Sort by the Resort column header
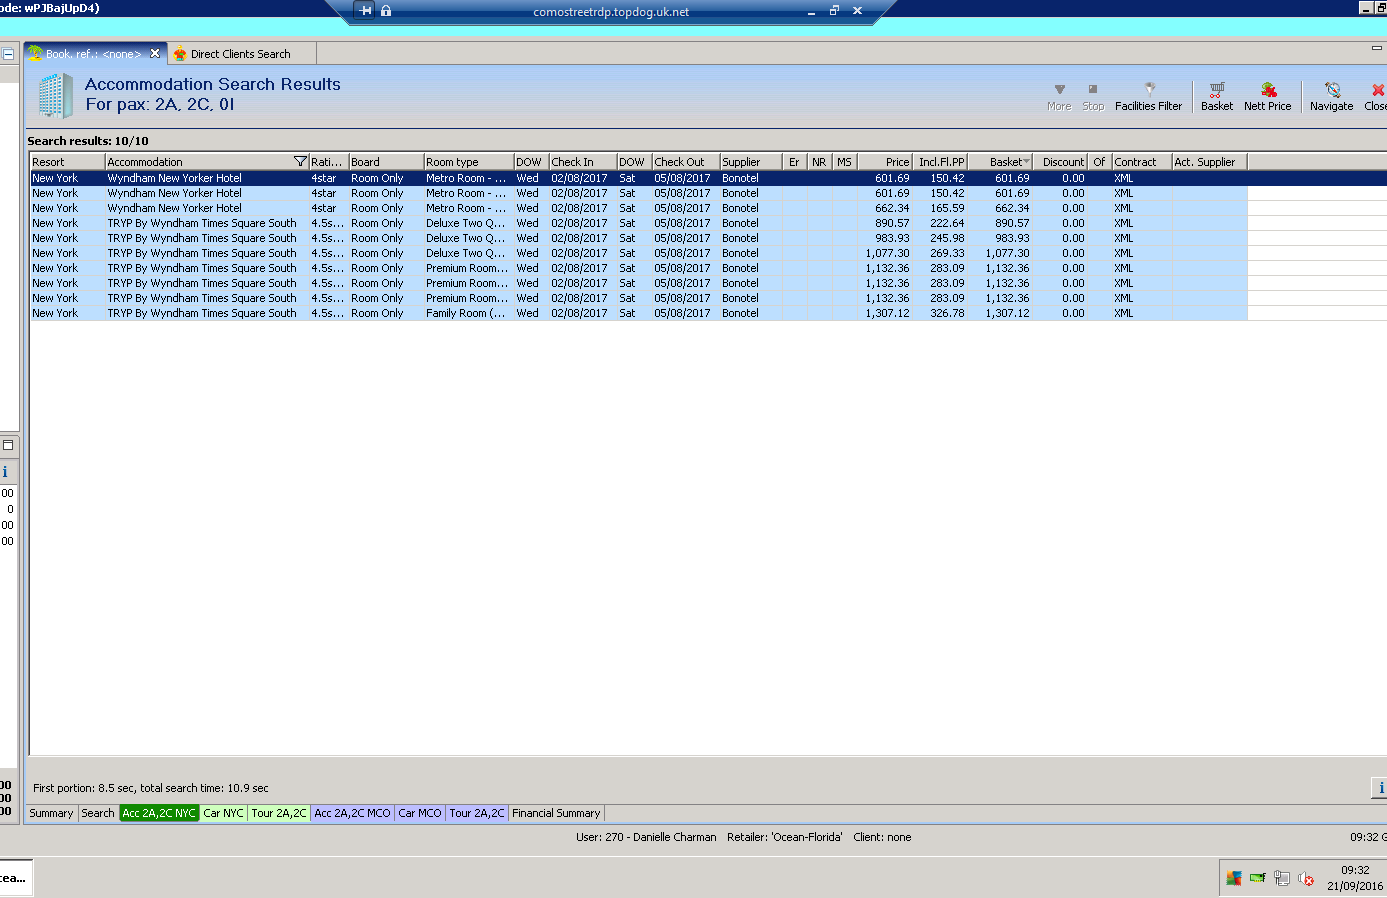Screen dimensions: 1387x898 (67, 162)
